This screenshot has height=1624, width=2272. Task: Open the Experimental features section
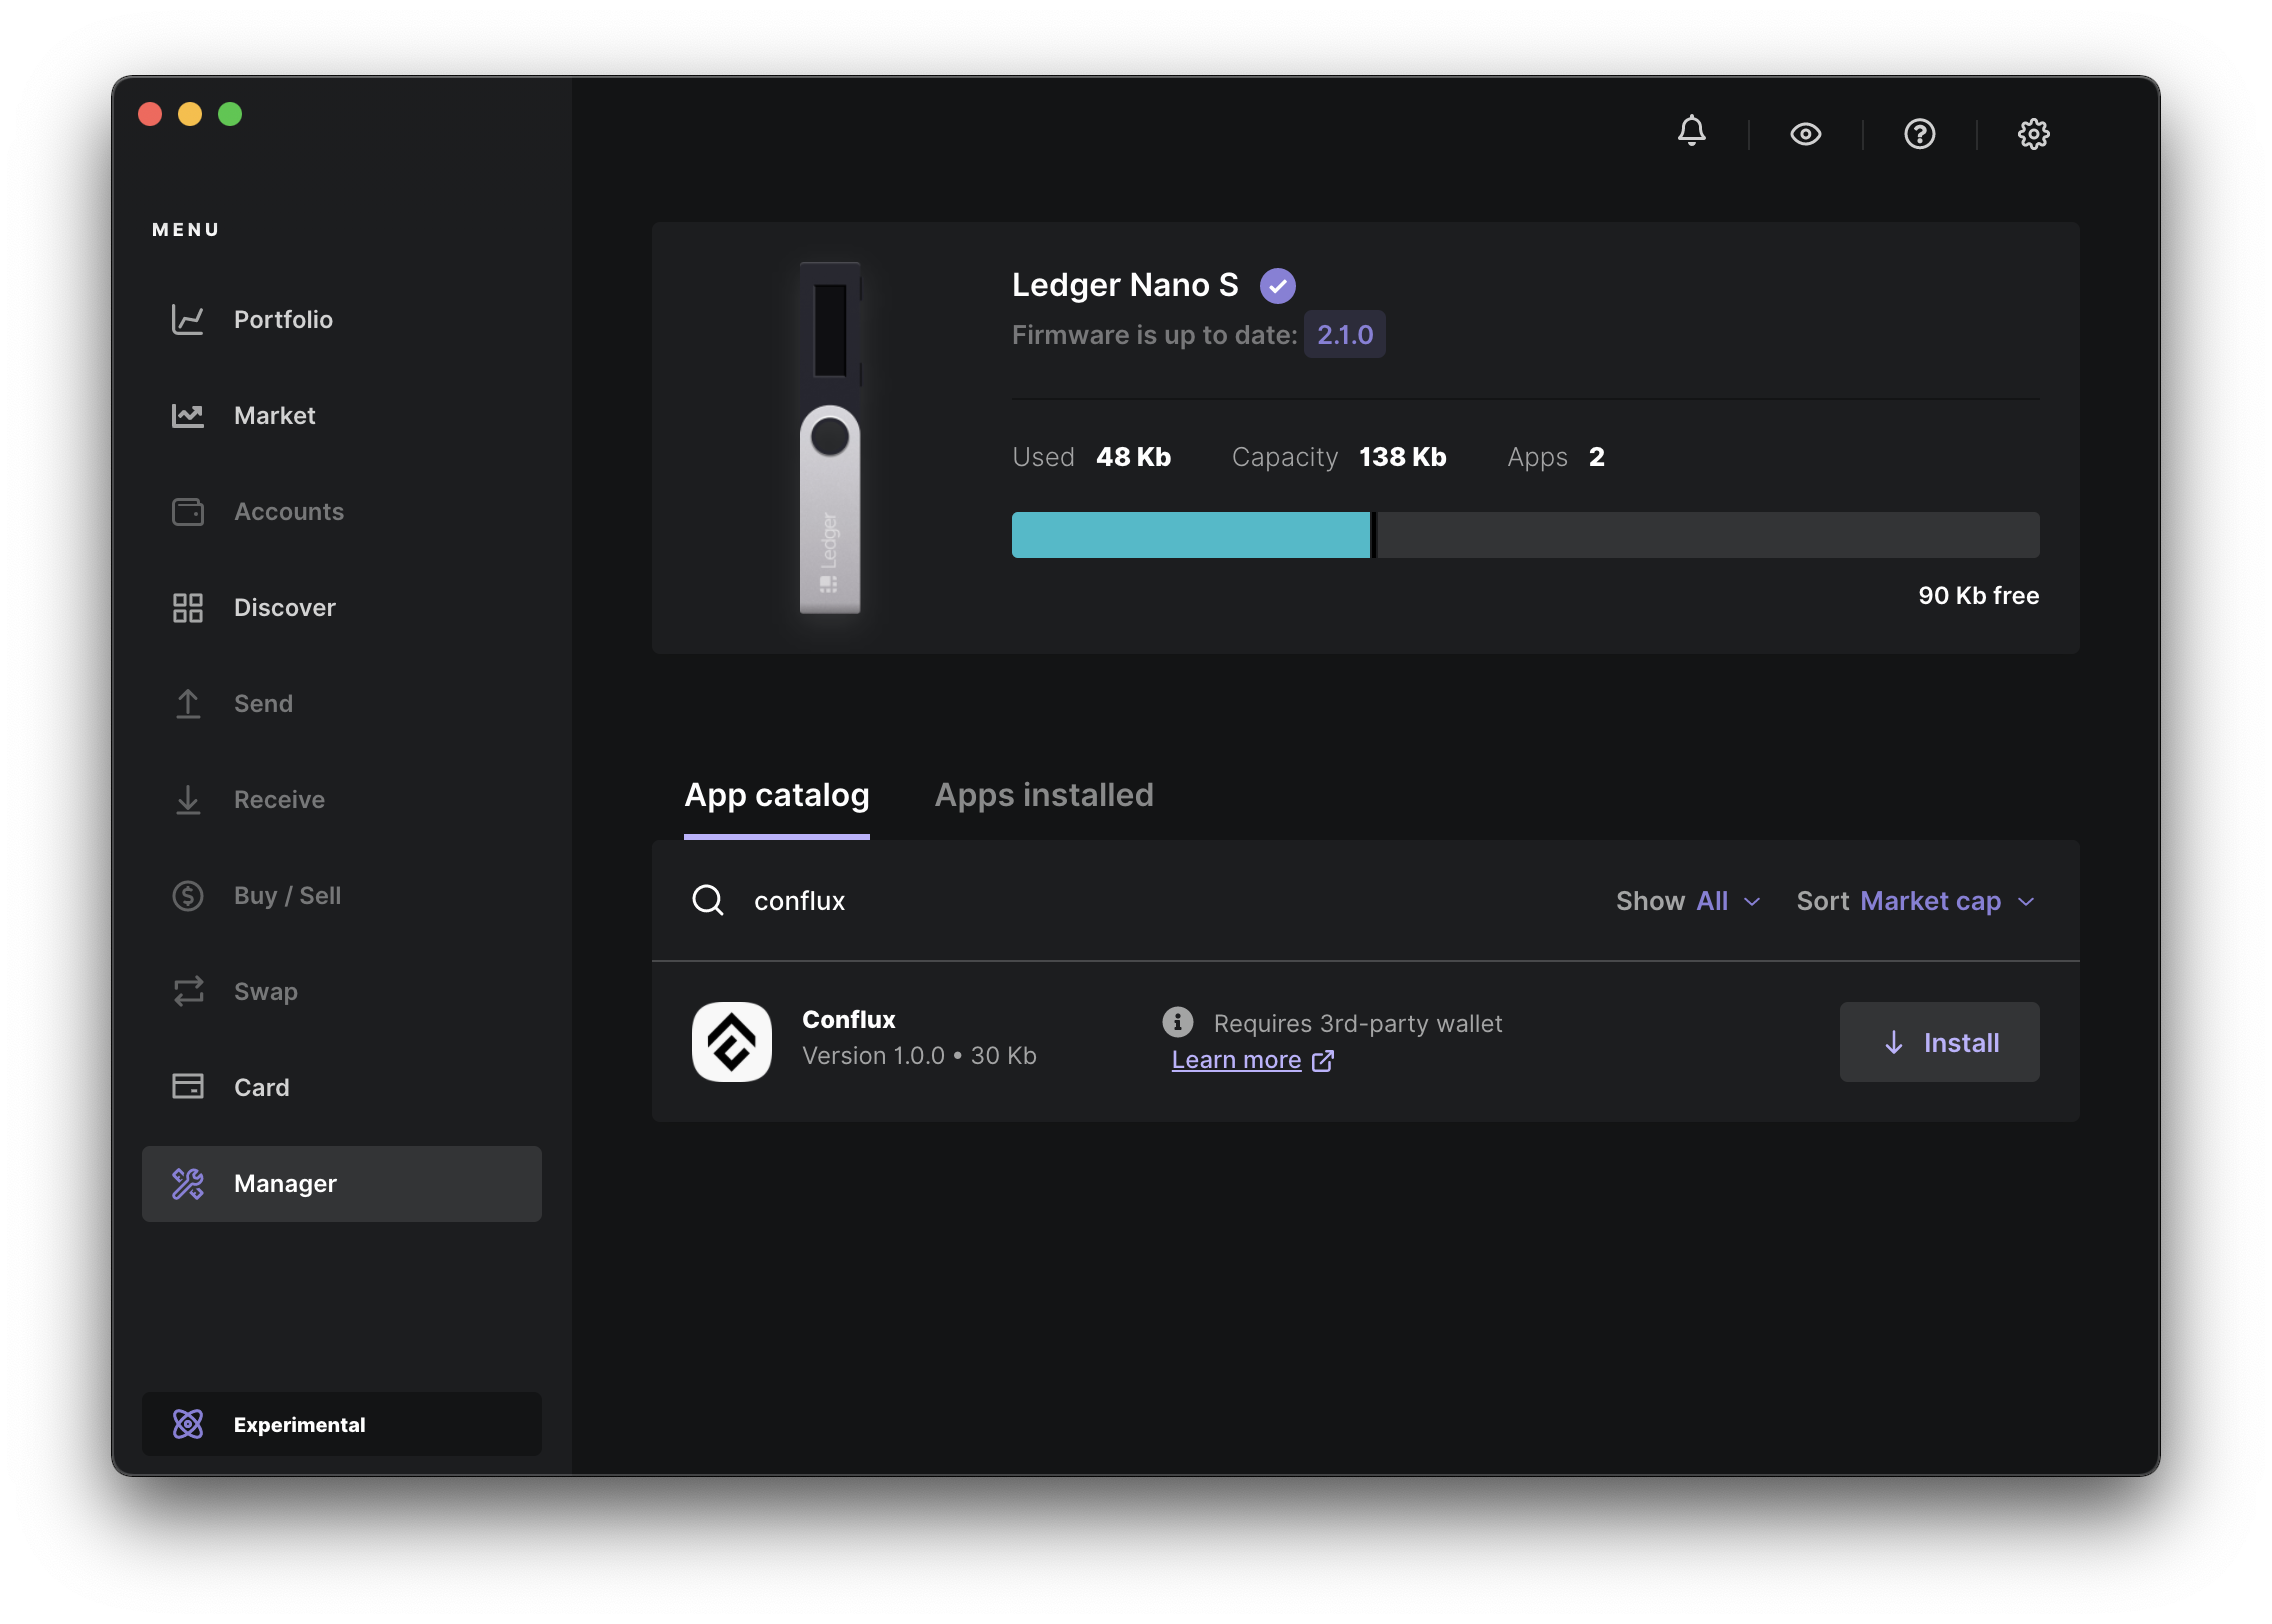[x=300, y=1424]
